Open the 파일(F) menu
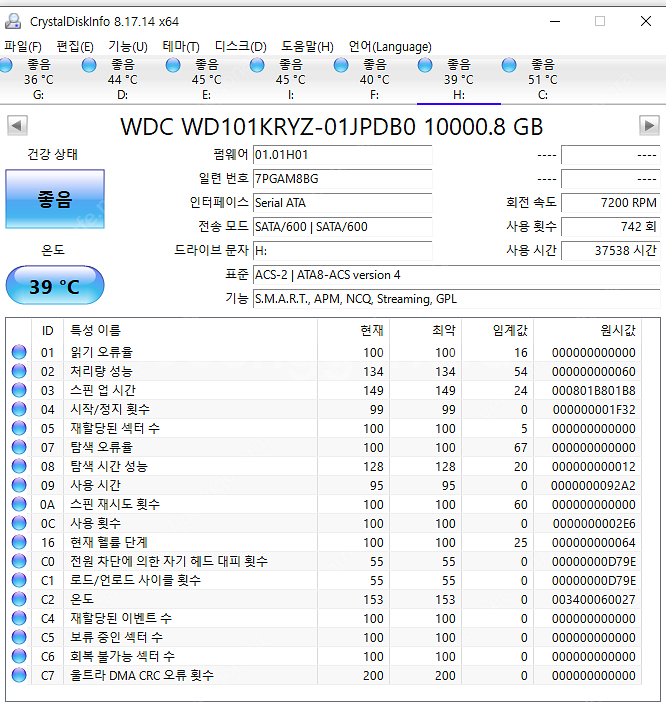 (23, 47)
